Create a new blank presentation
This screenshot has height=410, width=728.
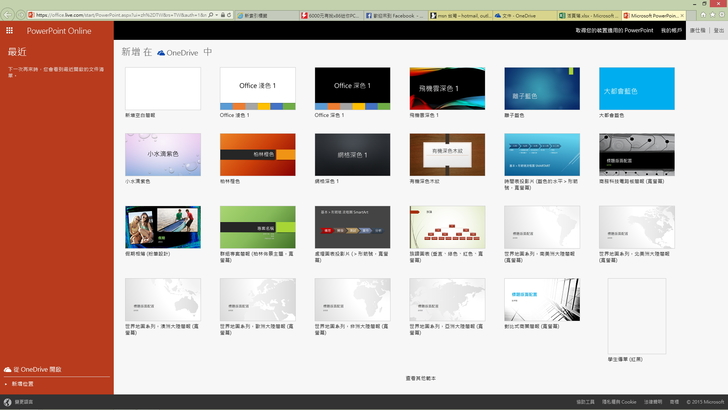[162, 88]
